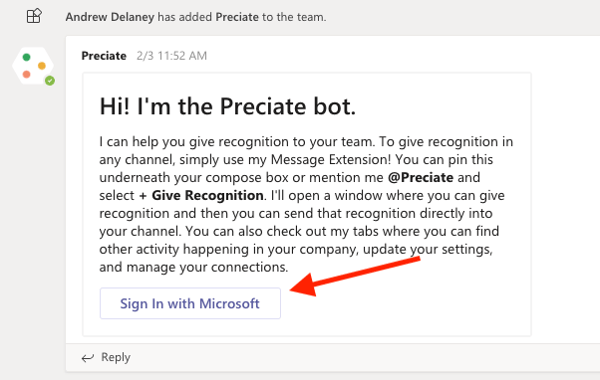Click the orange dot in the Preciate logo

42,66
